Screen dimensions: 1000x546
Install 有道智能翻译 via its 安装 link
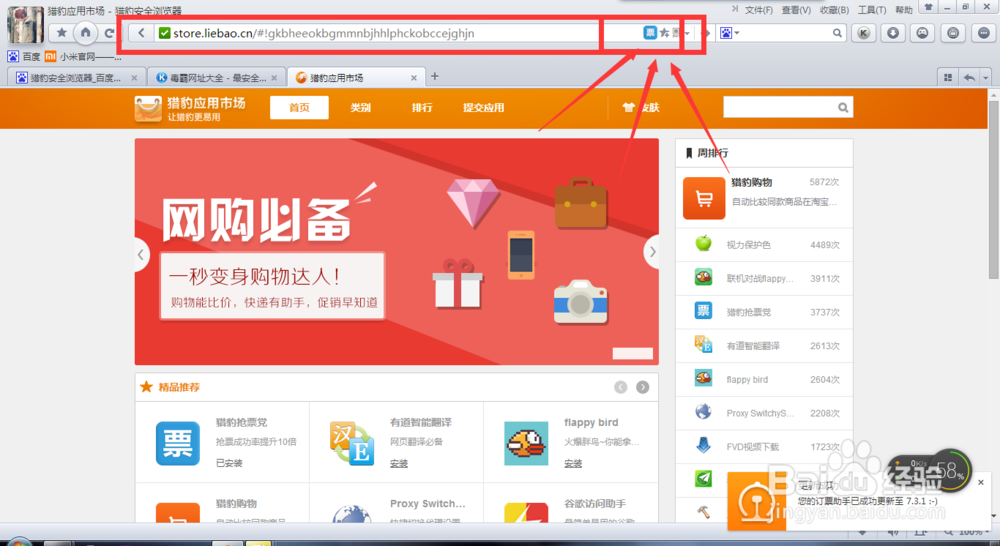399,464
